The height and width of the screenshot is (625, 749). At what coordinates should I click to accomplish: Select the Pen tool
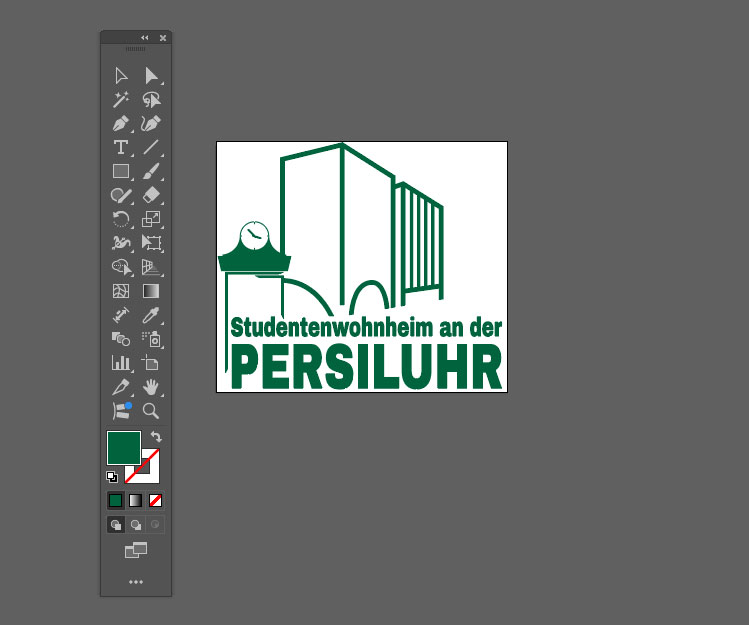(121, 124)
